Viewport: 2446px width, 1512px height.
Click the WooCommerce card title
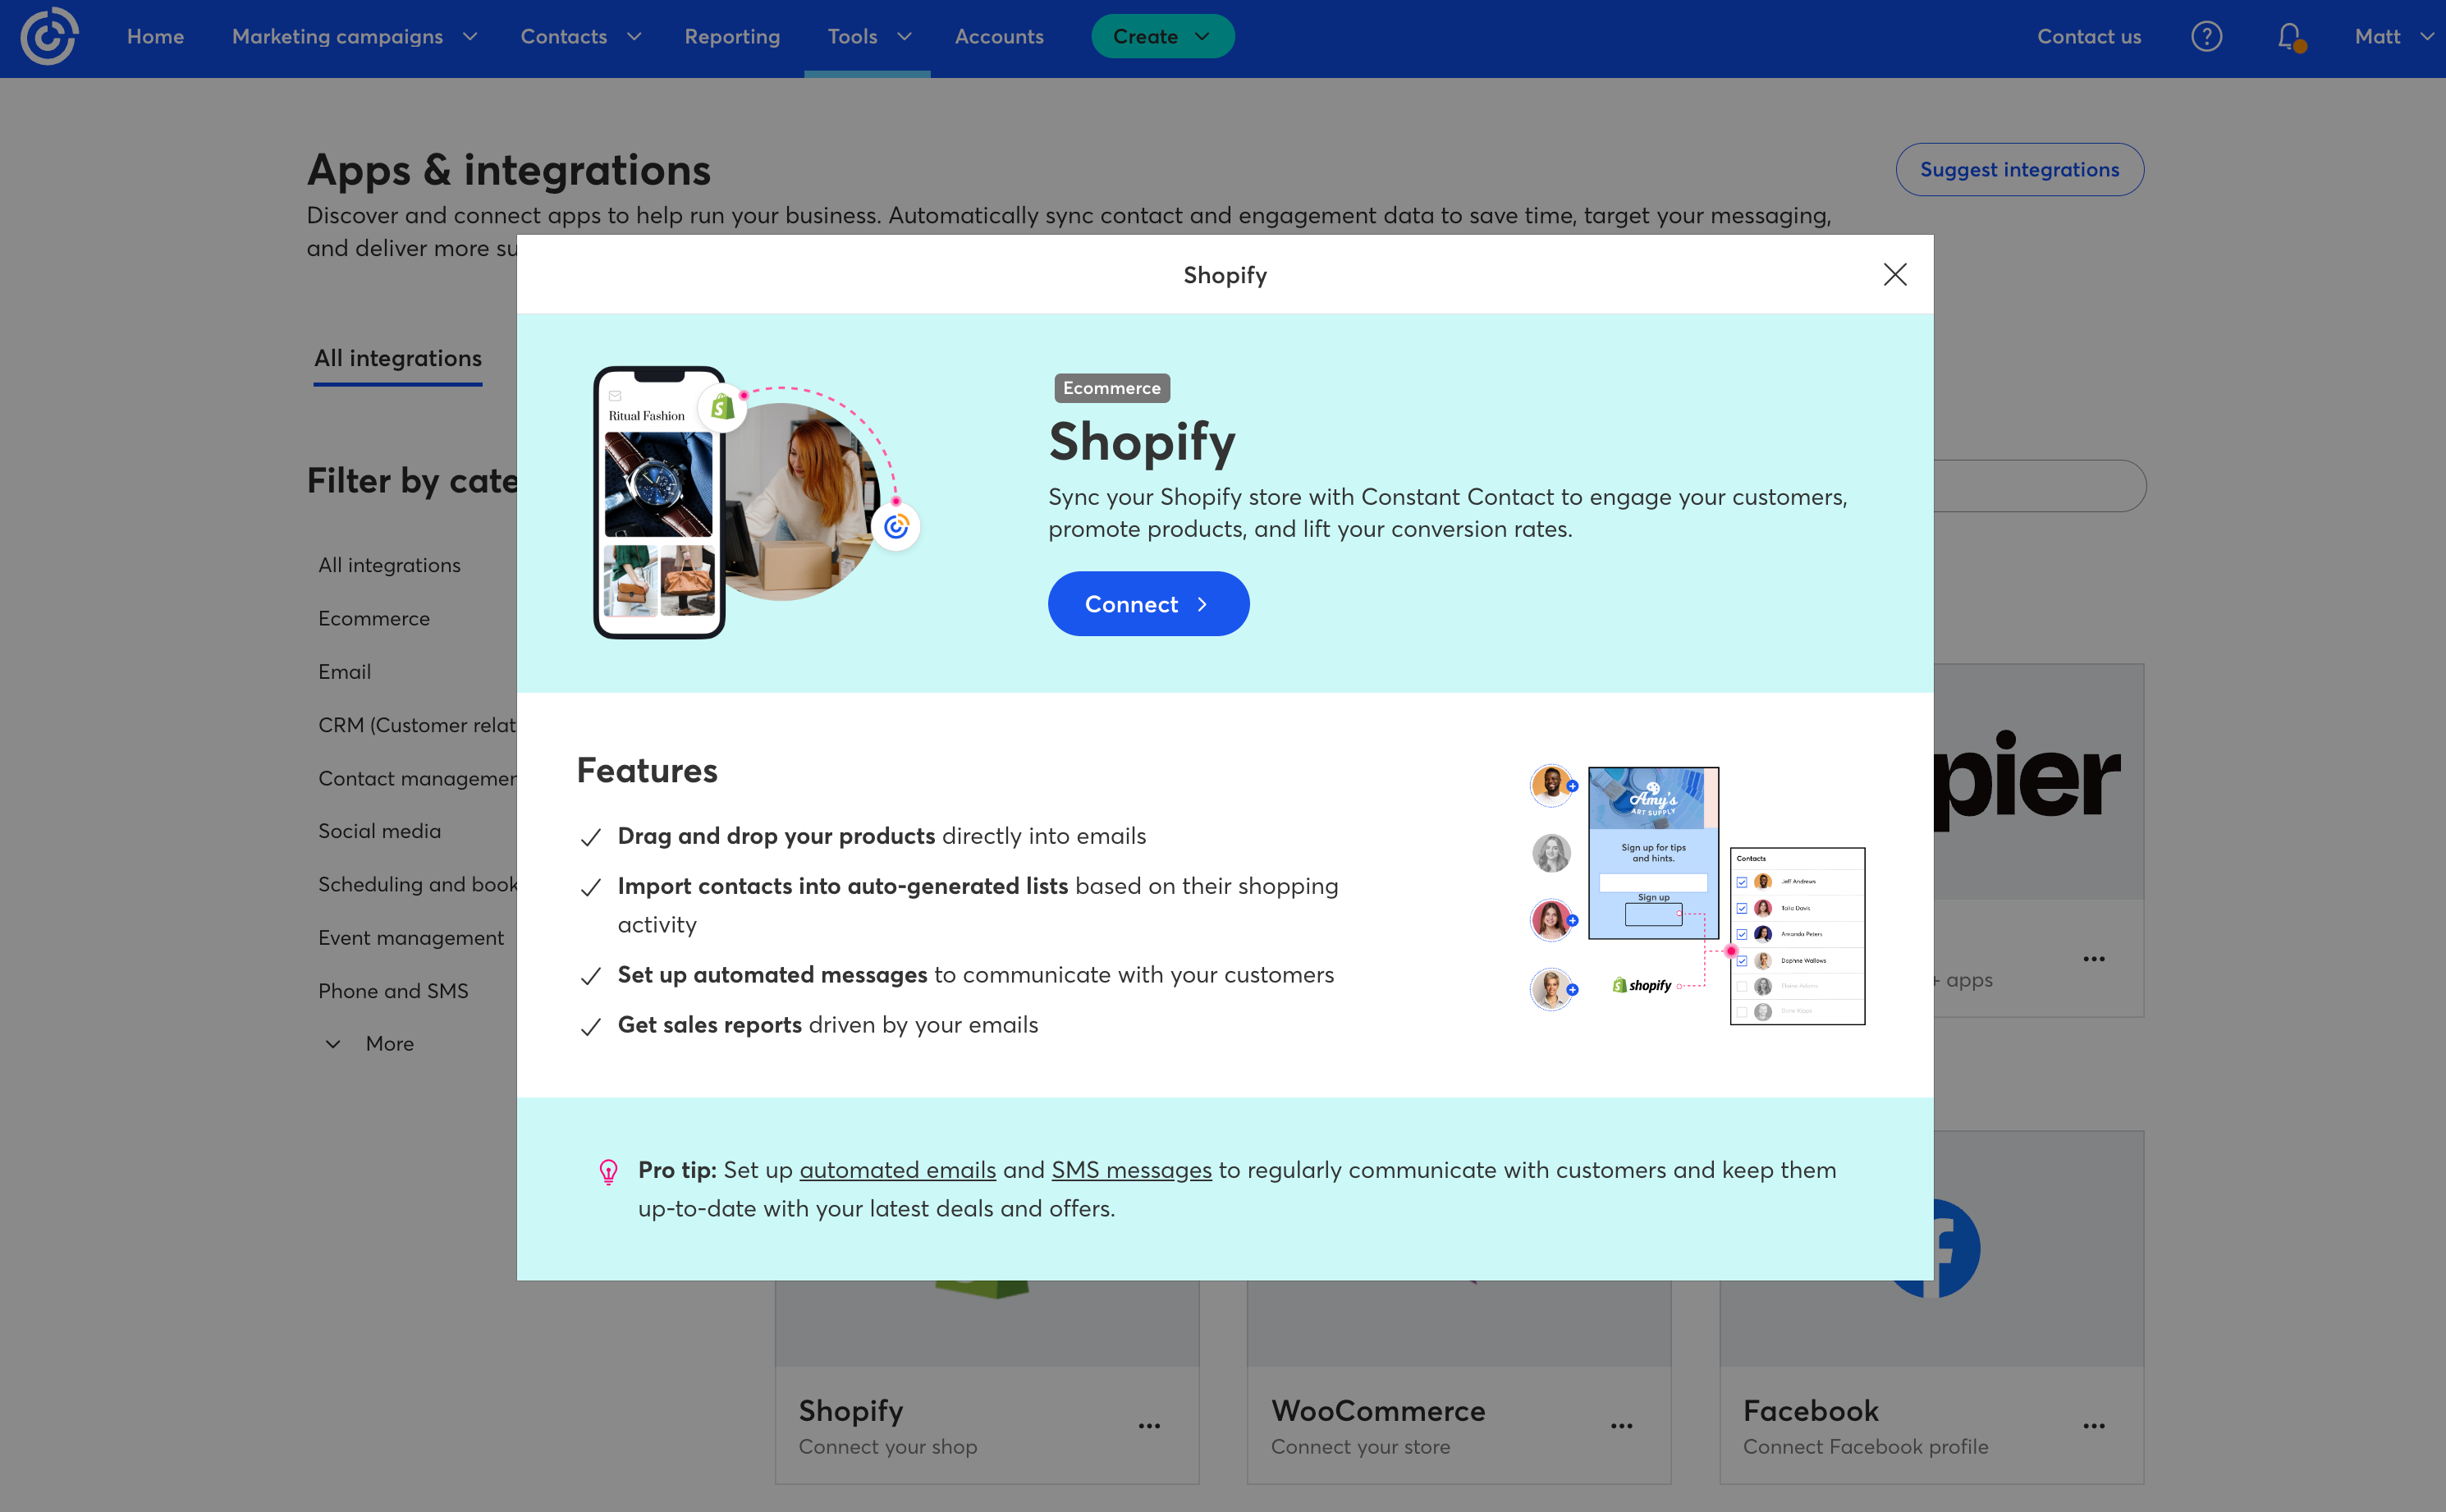click(1378, 1411)
